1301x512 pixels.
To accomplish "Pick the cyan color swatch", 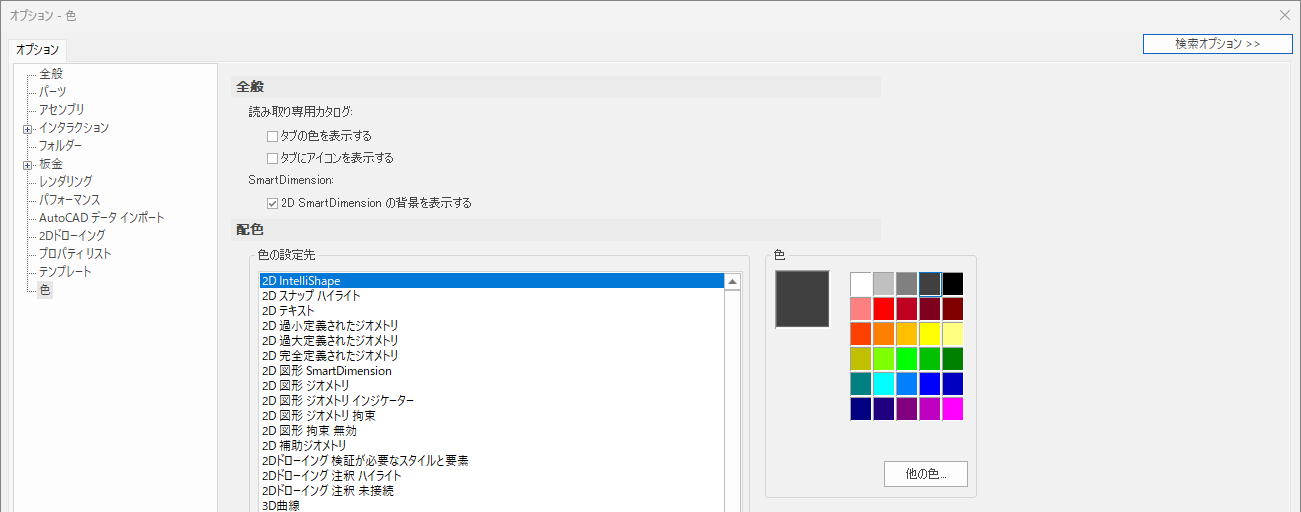I will click(x=884, y=384).
